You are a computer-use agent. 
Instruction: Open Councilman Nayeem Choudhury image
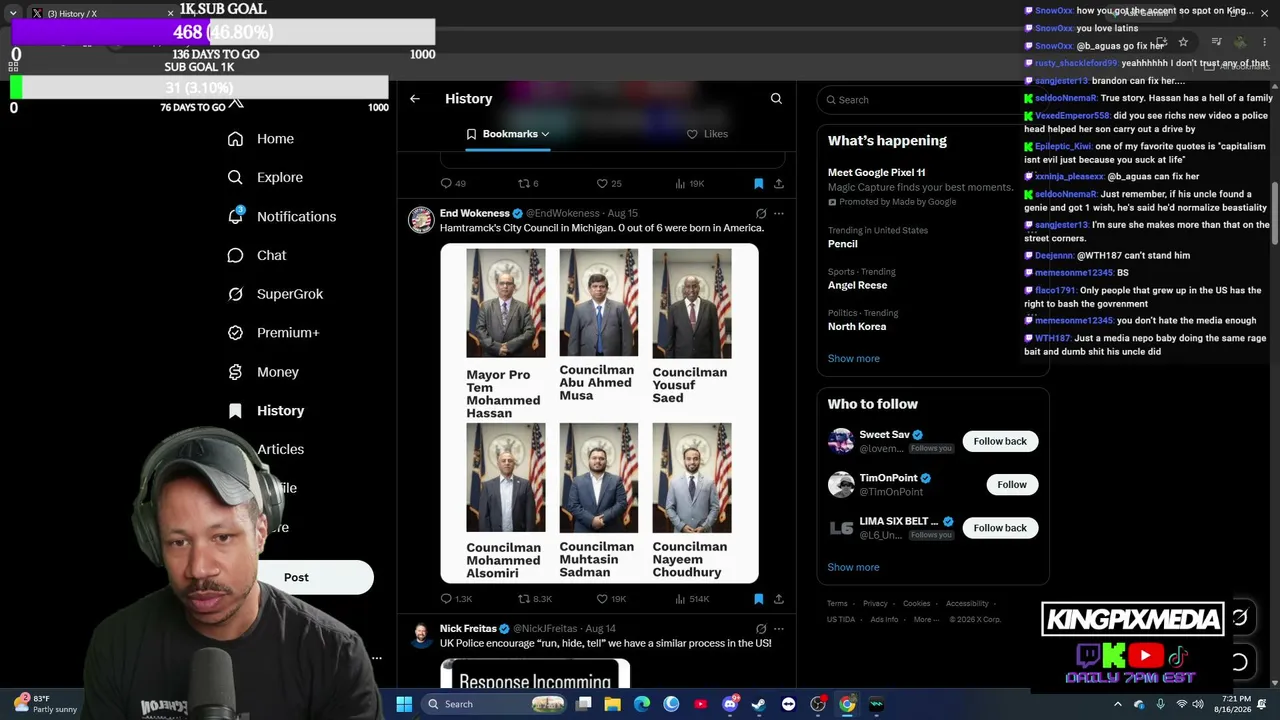(692, 478)
